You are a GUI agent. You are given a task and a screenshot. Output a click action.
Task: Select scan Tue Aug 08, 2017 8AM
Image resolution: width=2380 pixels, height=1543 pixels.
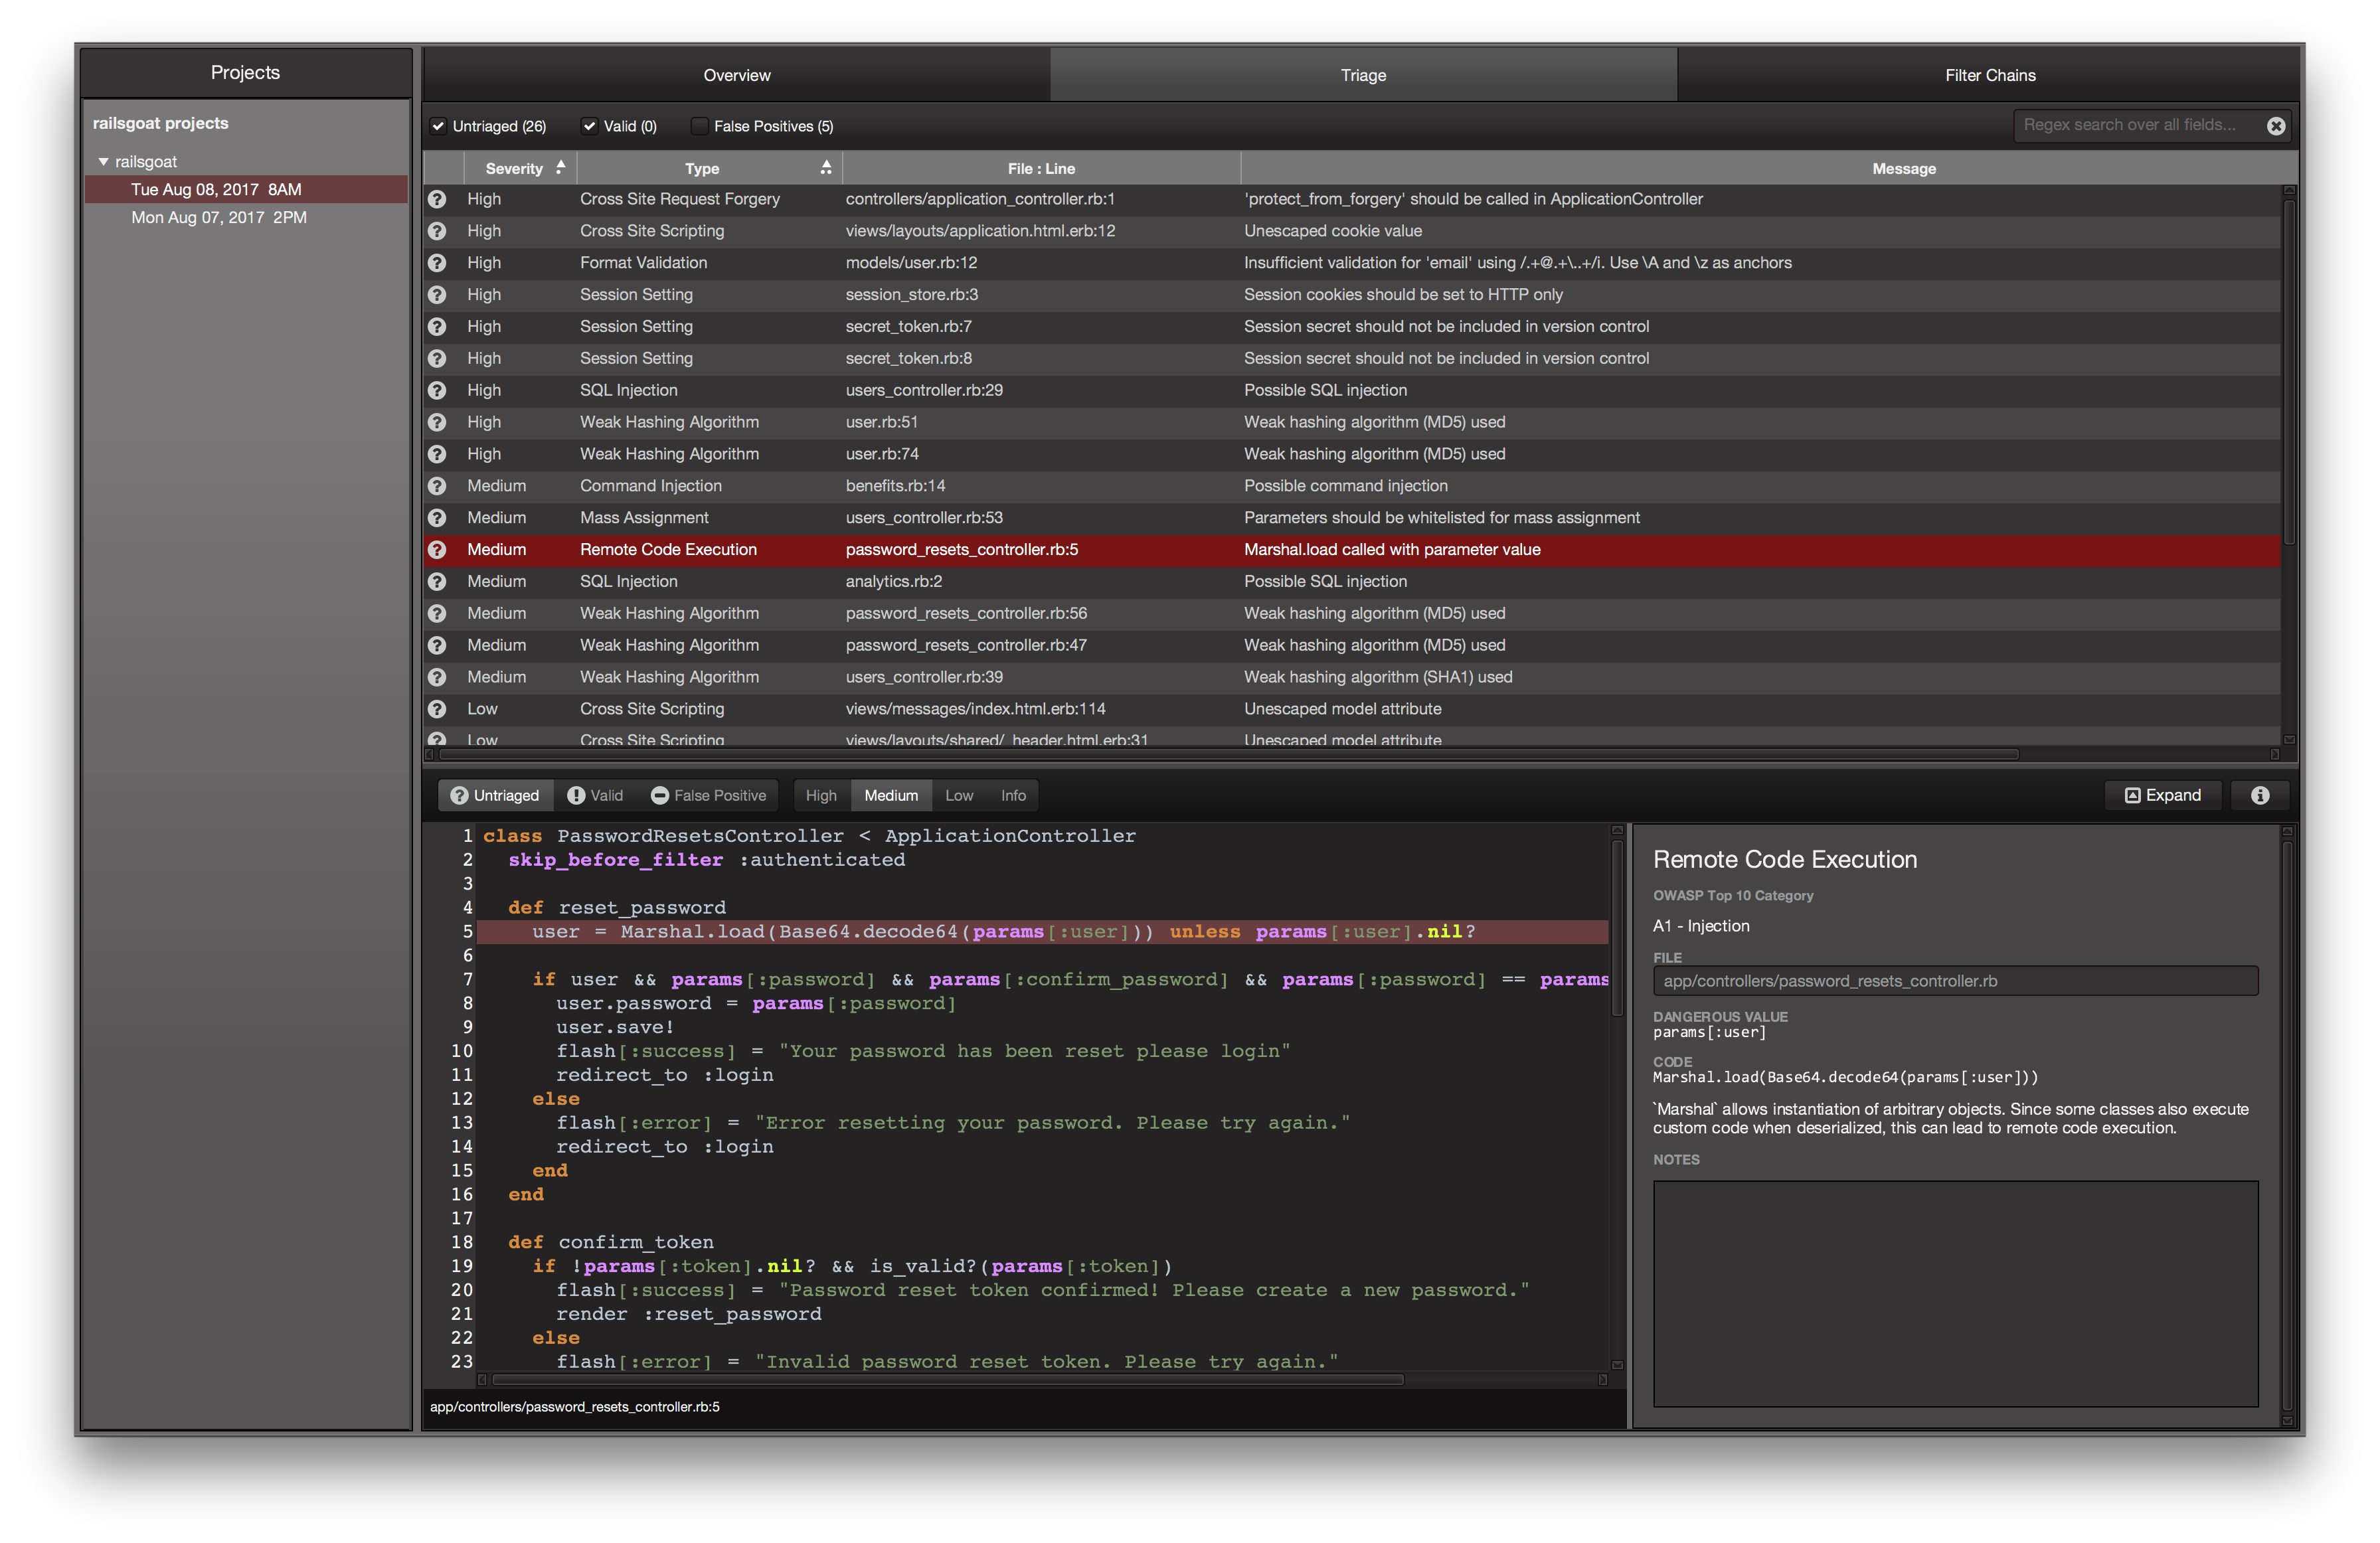pos(246,189)
